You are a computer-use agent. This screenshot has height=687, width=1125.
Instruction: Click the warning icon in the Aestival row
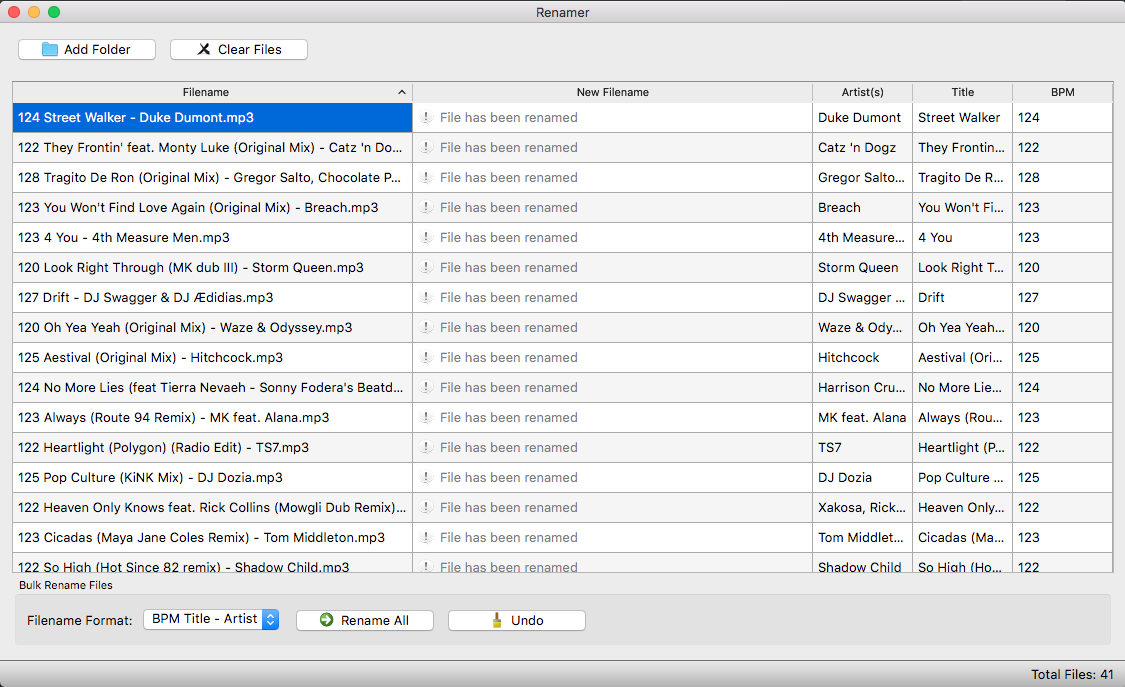(426, 358)
